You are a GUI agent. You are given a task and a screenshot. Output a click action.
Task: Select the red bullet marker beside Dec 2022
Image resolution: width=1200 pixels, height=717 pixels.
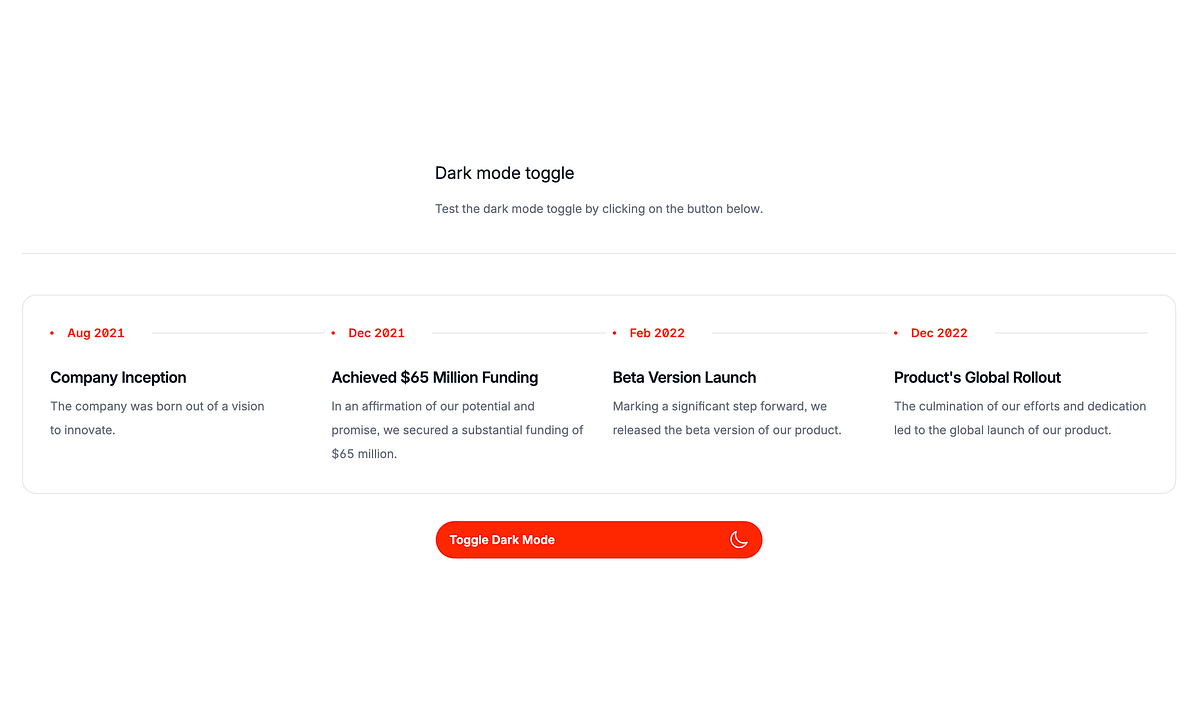click(897, 333)
